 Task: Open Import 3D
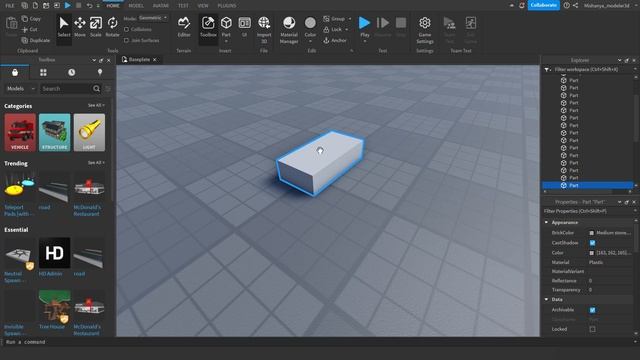[x=264, y=29]
